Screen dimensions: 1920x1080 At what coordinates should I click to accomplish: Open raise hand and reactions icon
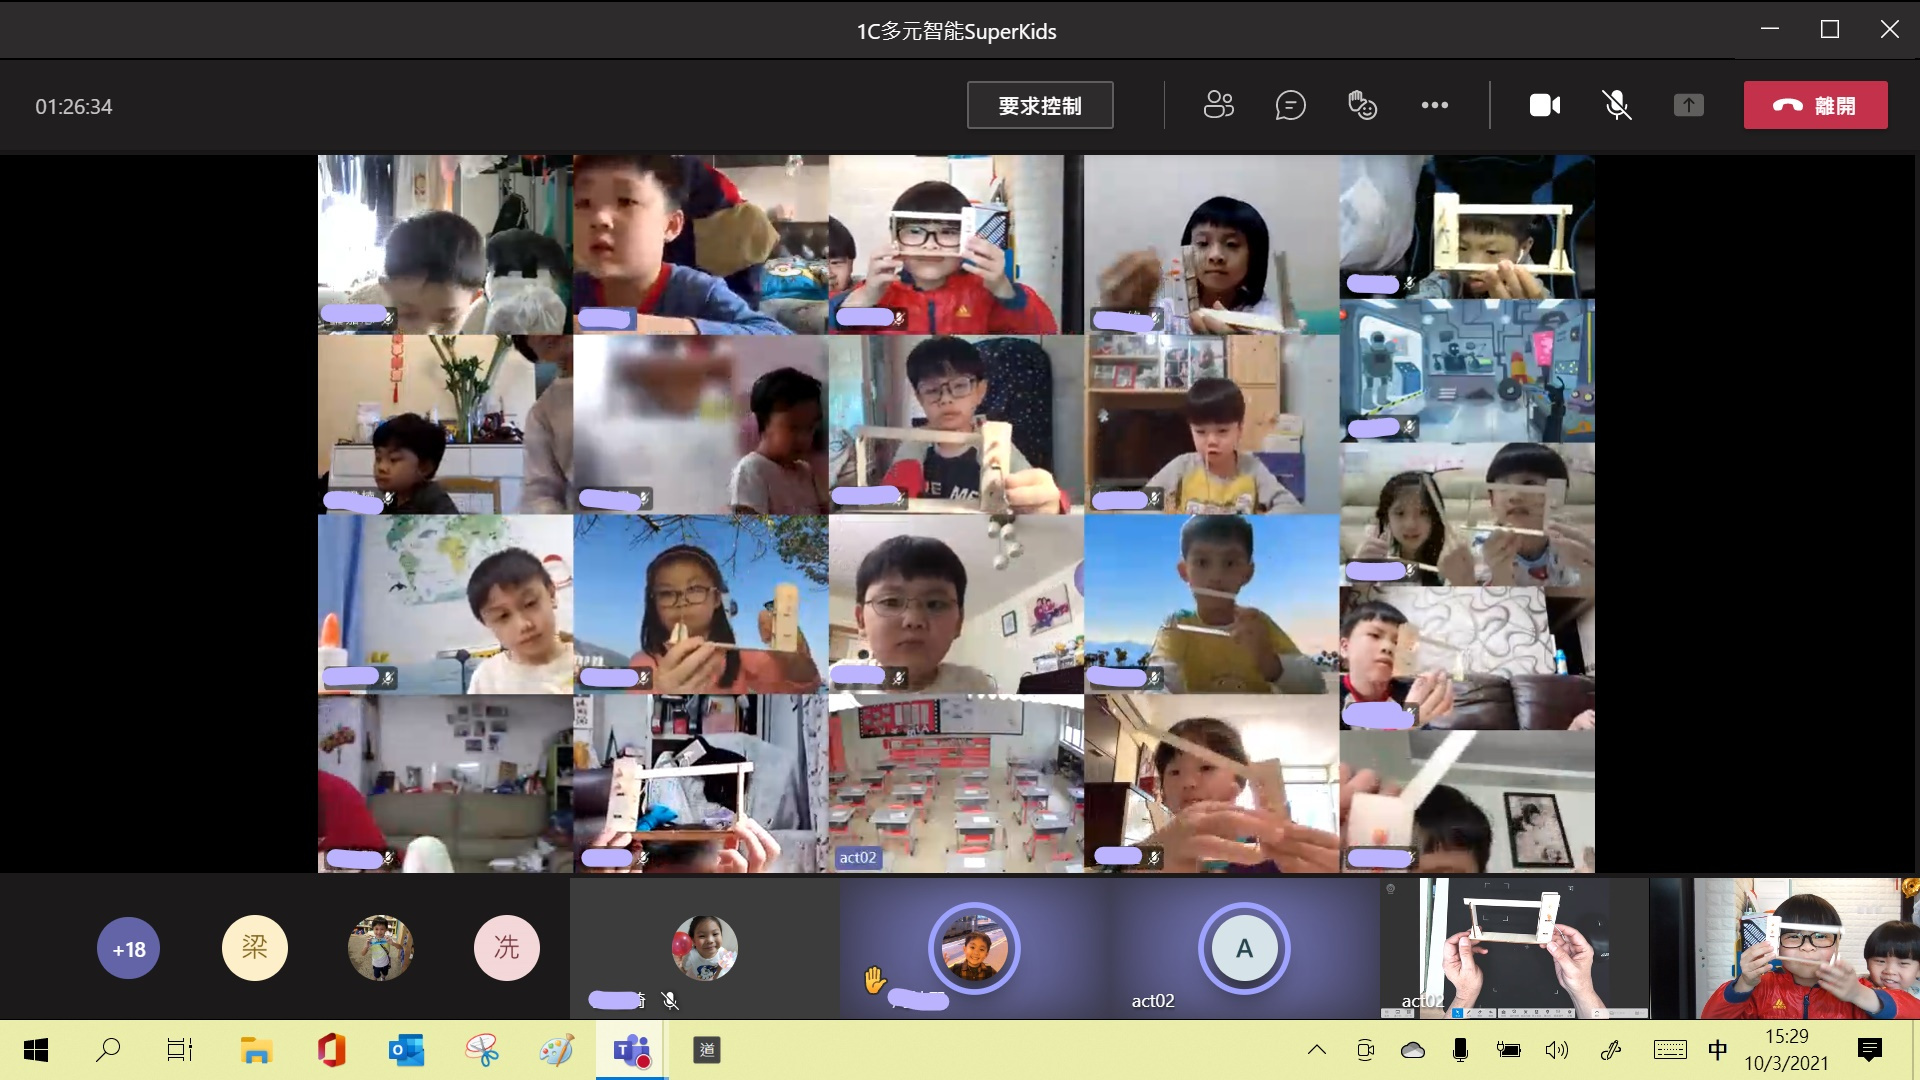[1362, 105]
